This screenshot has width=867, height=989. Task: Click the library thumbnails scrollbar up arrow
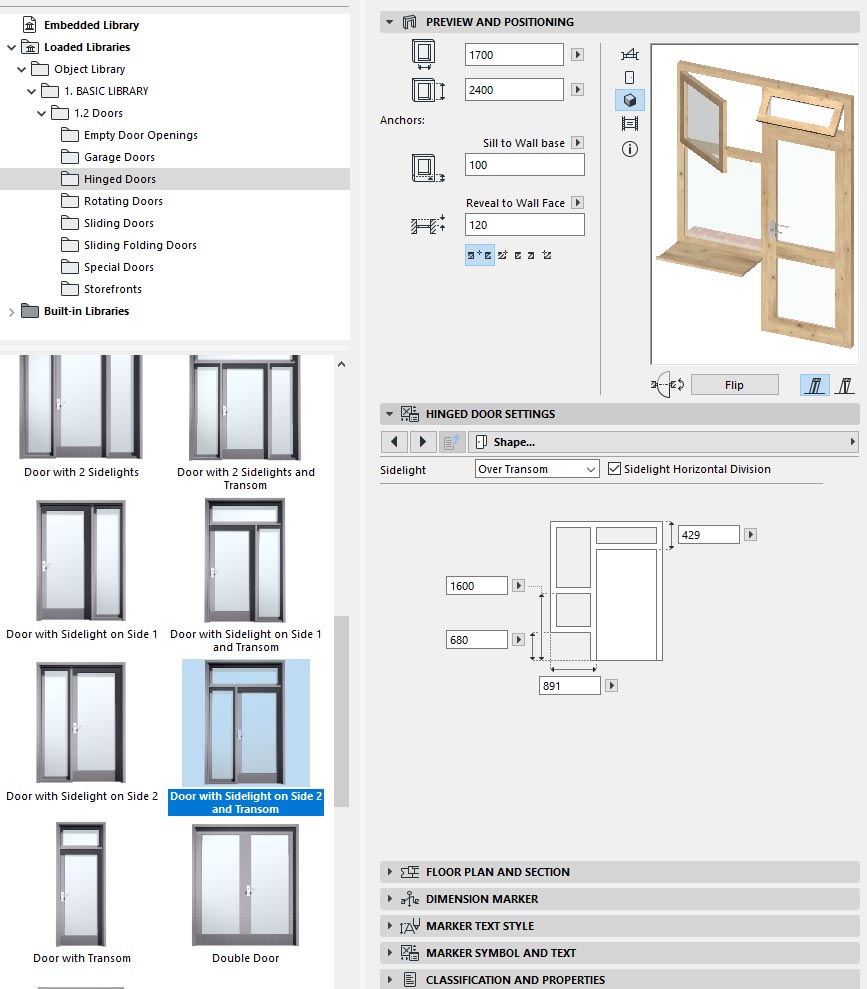point(341,364)
